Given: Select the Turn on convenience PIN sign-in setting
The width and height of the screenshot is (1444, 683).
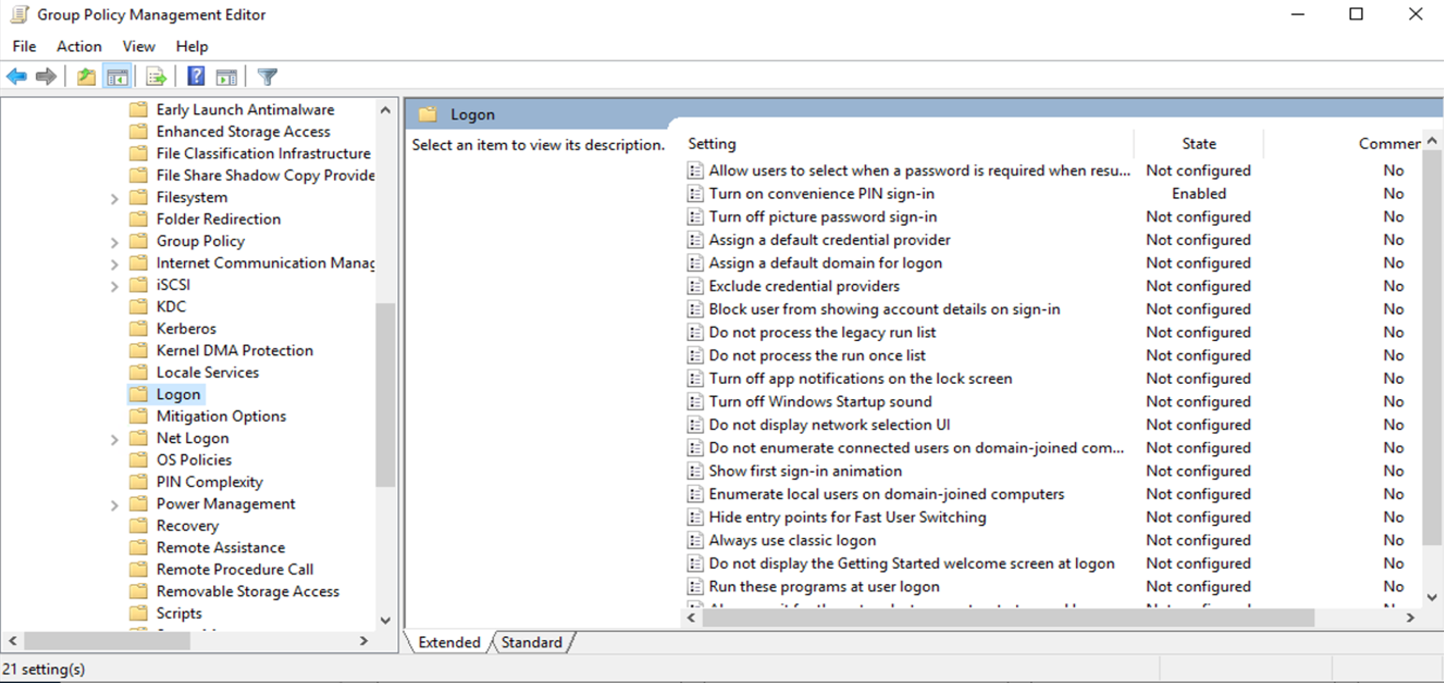Looking at the screenshot, I should click(821, 194).
